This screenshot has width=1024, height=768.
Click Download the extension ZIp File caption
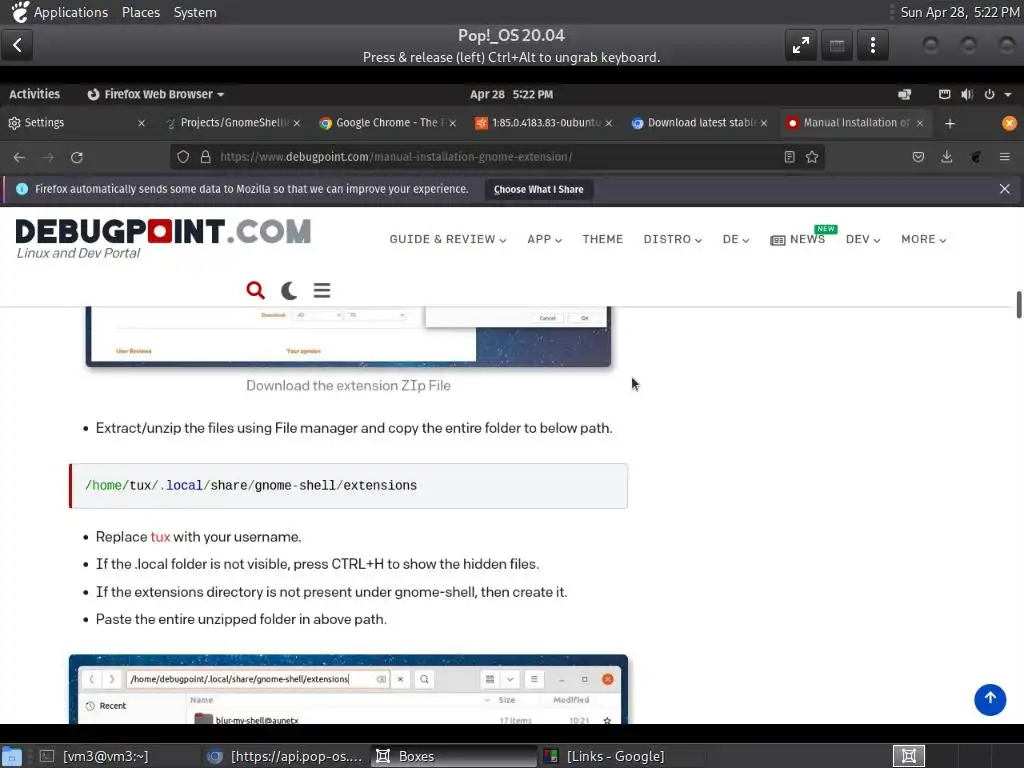click(348, 385)
